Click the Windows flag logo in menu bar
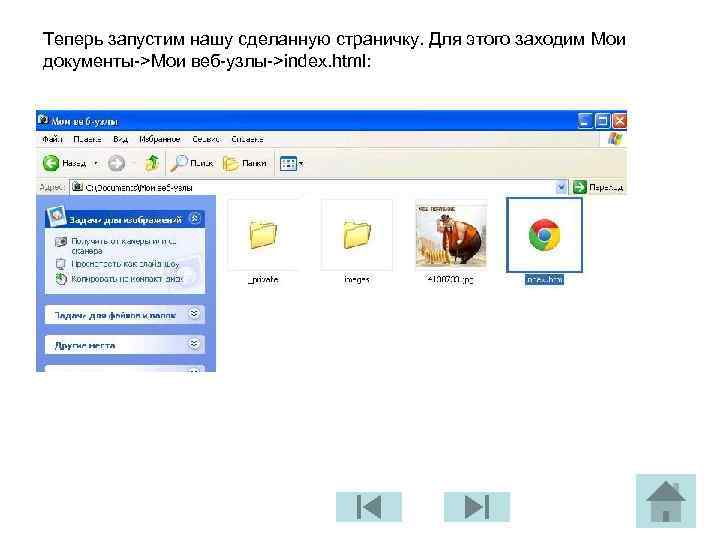This screenshot has width=720, height=540. click(x=615, y=139)
